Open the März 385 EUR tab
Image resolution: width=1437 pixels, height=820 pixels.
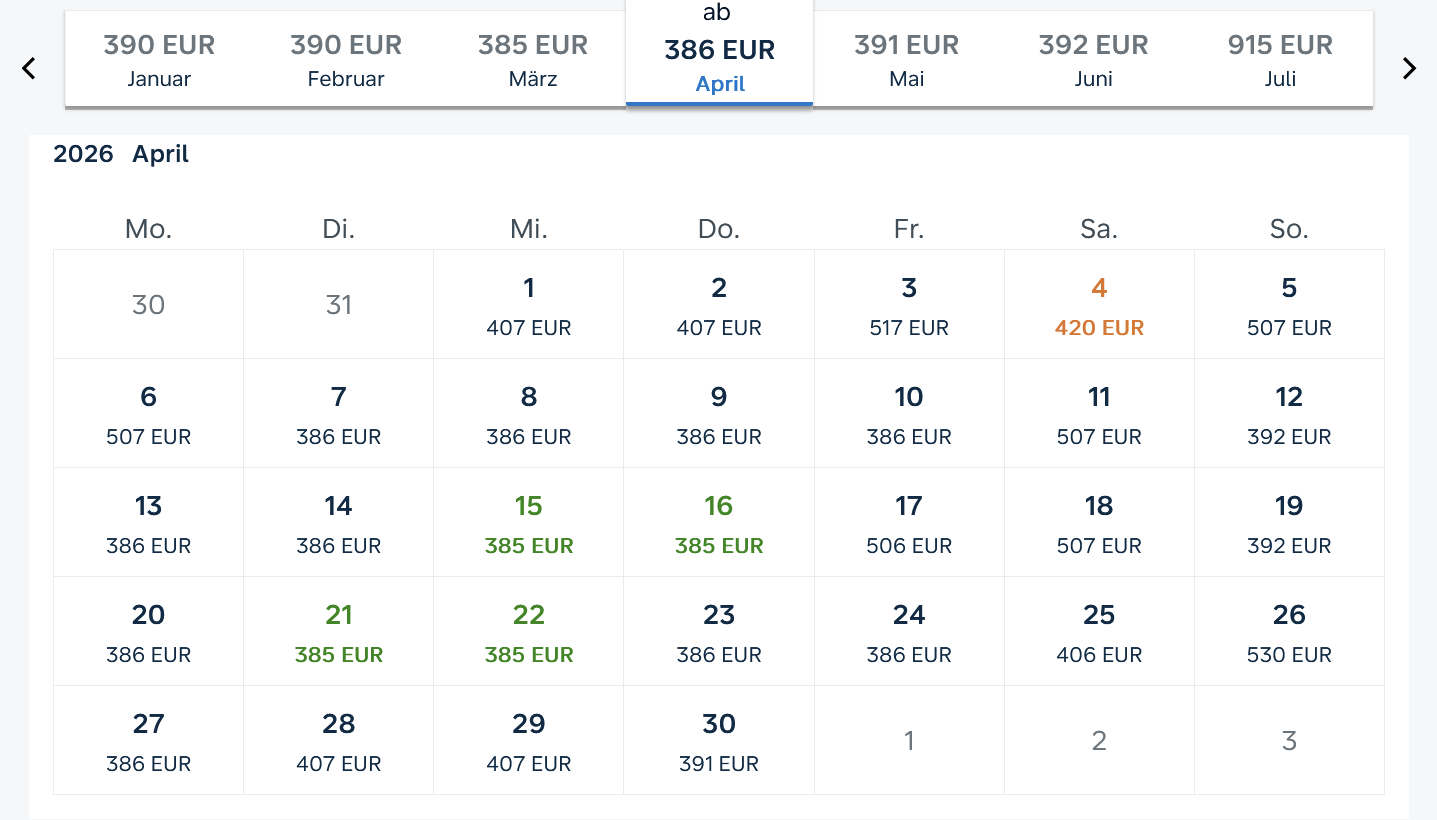coord(532,59)
